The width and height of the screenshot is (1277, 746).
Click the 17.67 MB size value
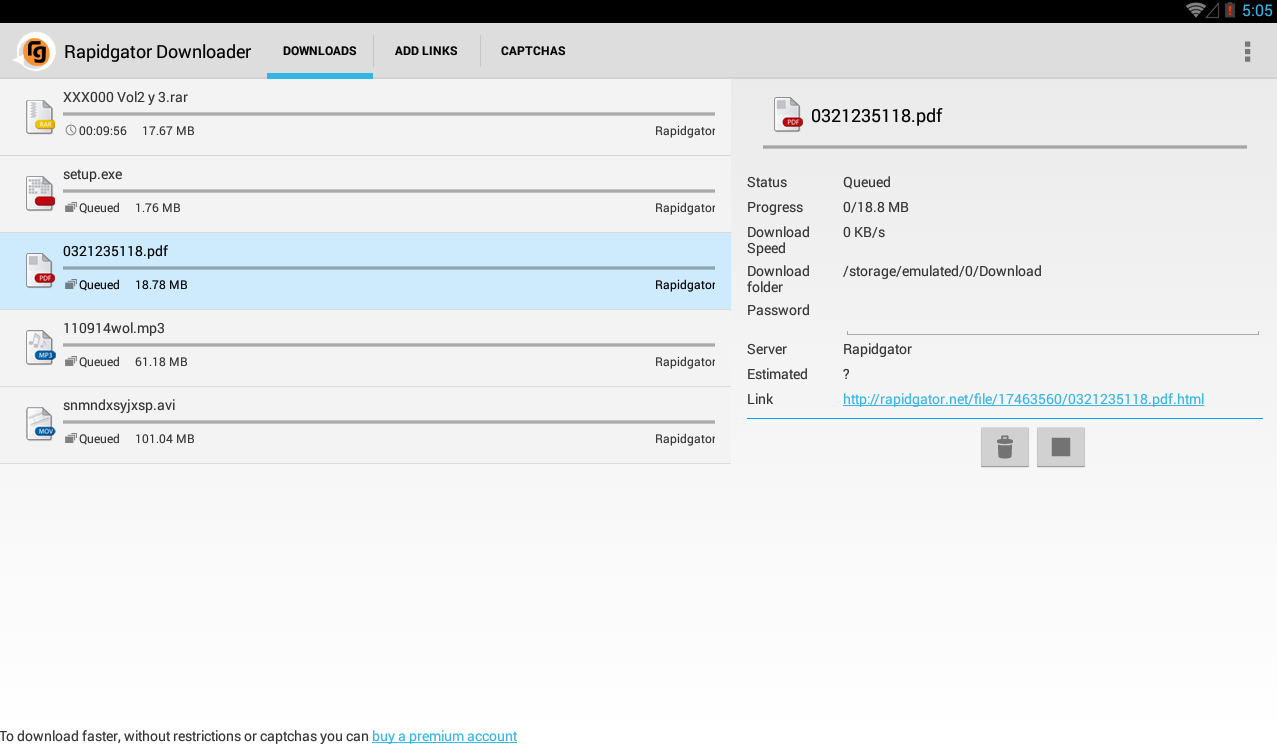click(168, 131)
